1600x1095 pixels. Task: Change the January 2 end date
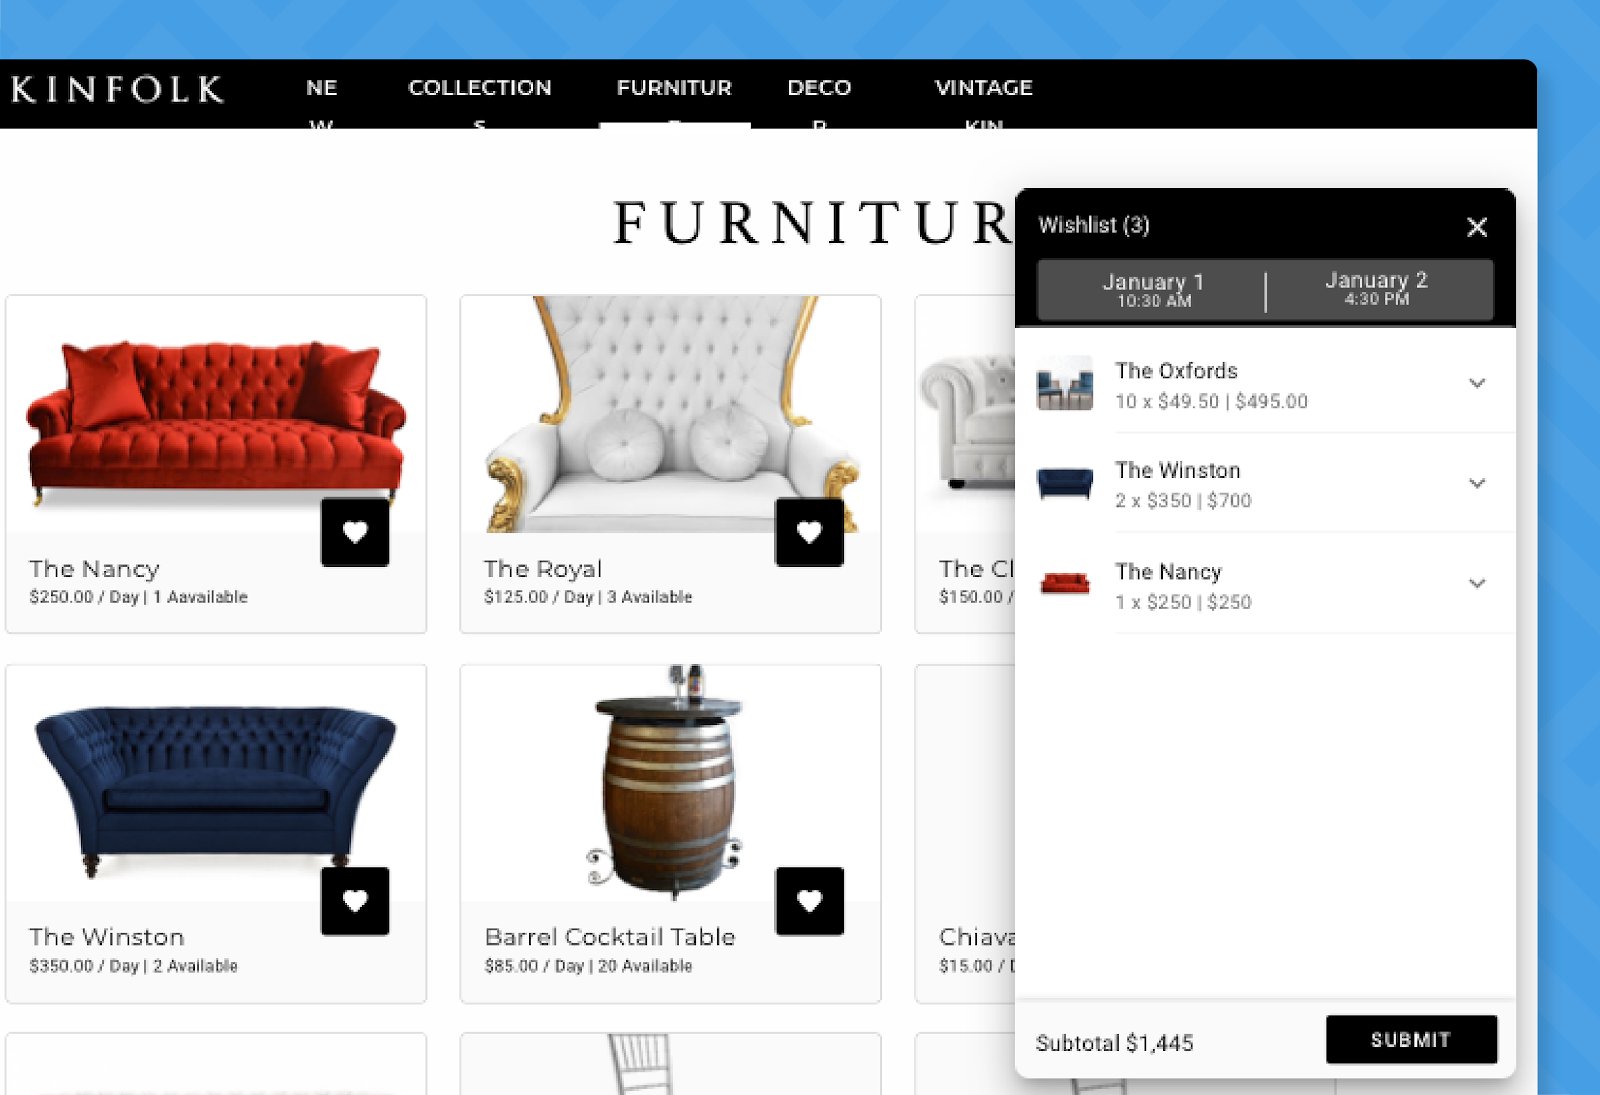[1377, 289]
